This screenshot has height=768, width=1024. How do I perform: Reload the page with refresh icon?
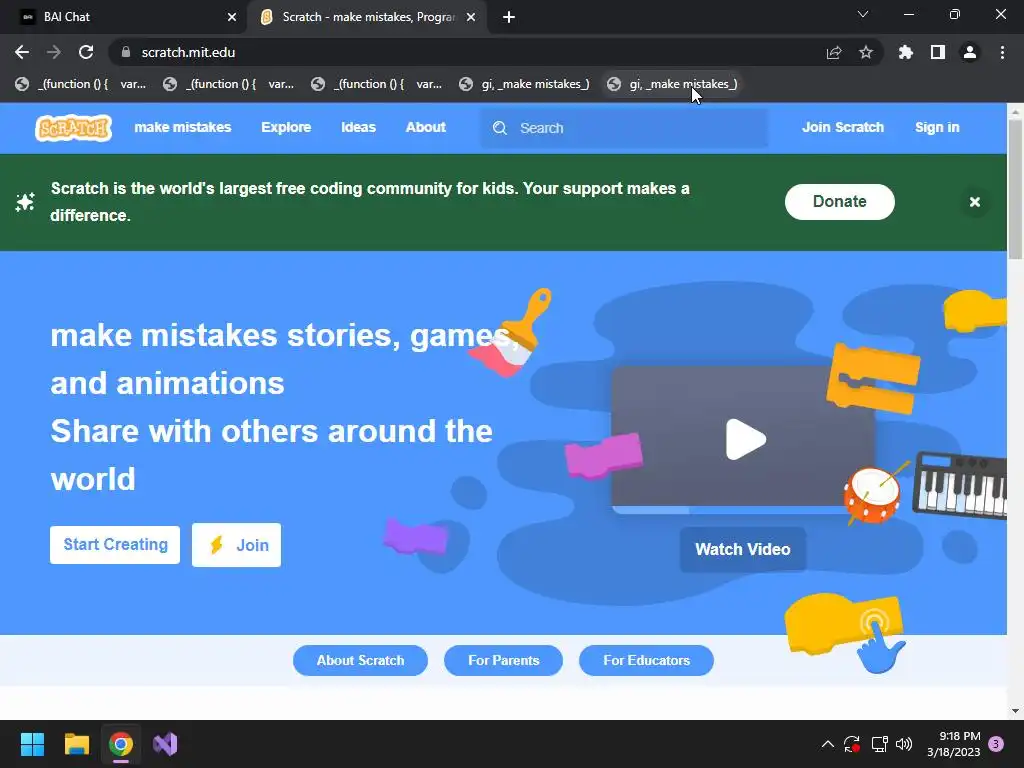86,52
